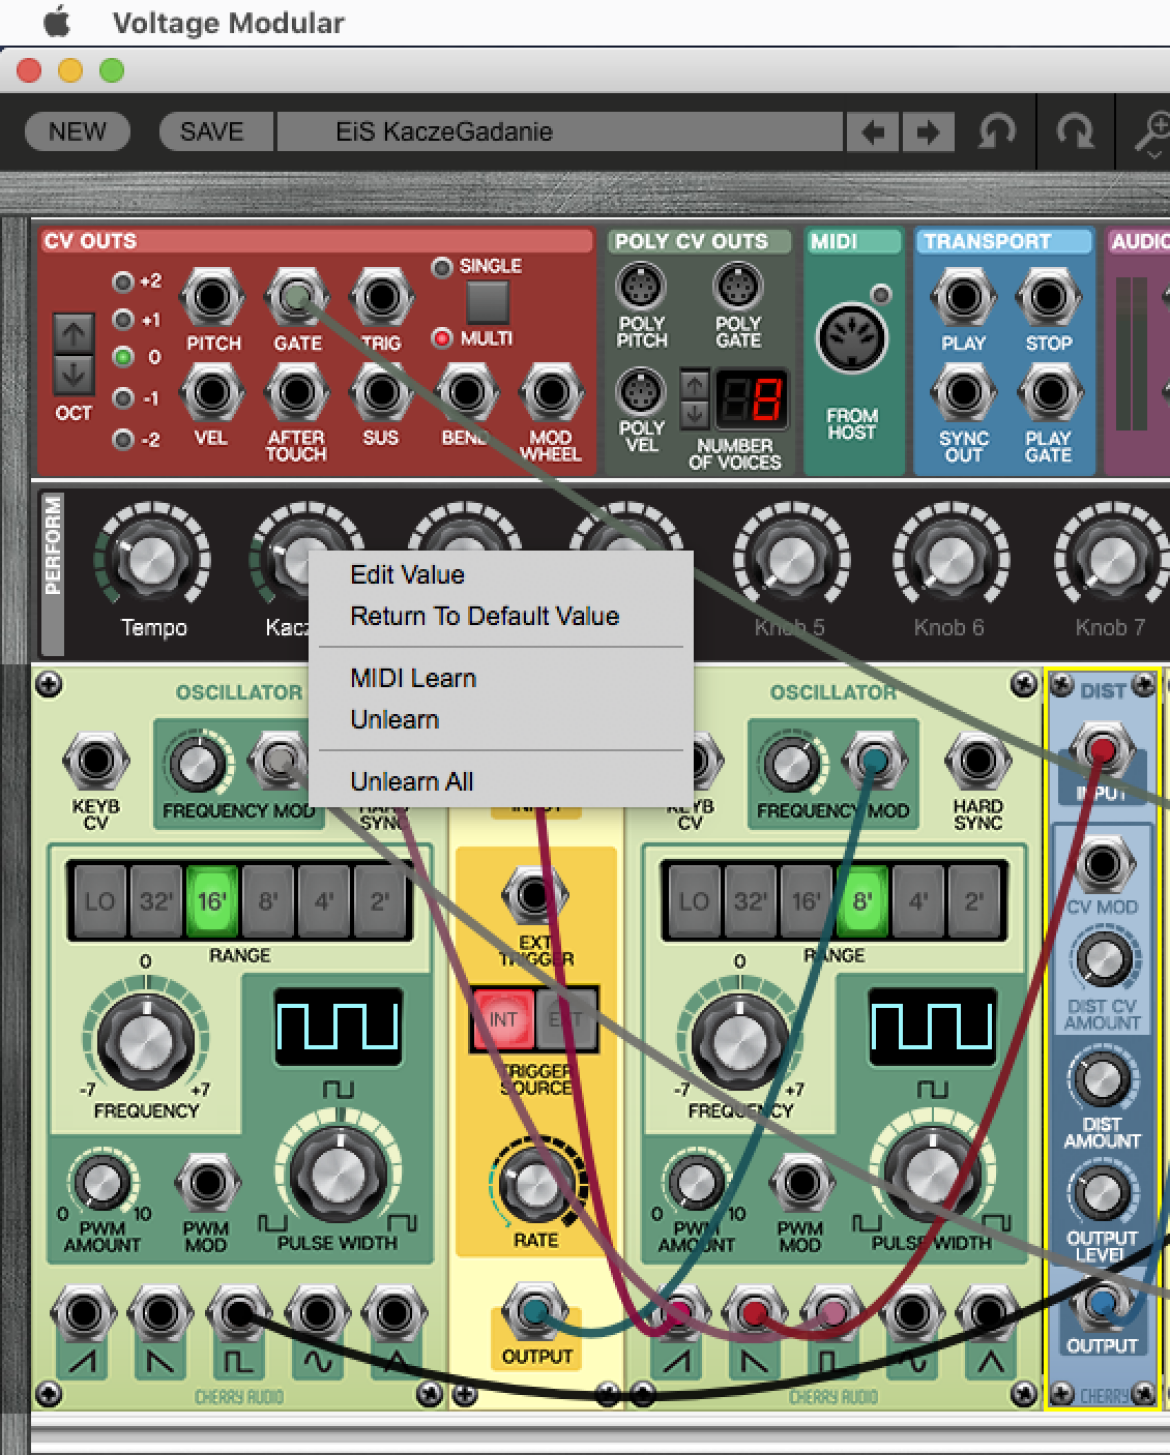Increase the number of voices
1170x1455 pixels.
(x=695, y=385)
